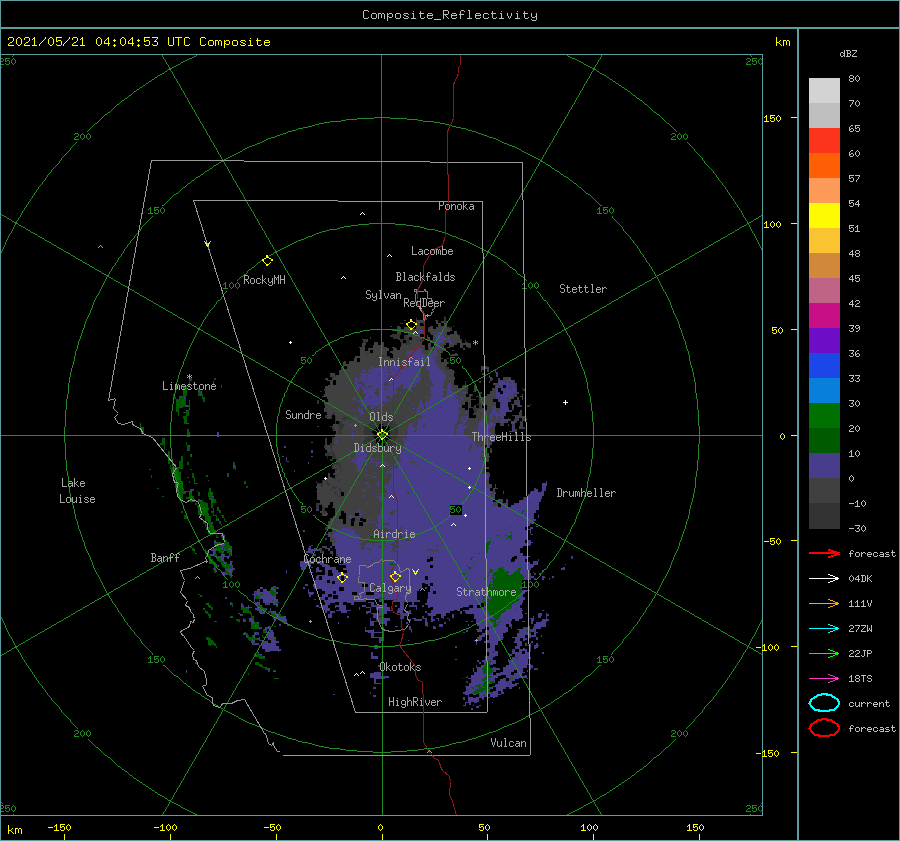The width and height of the screenshot is (900, 841).
Task: Click the white 04DK arrow icon
Action: pyautogui.click(x=824, y=579)
